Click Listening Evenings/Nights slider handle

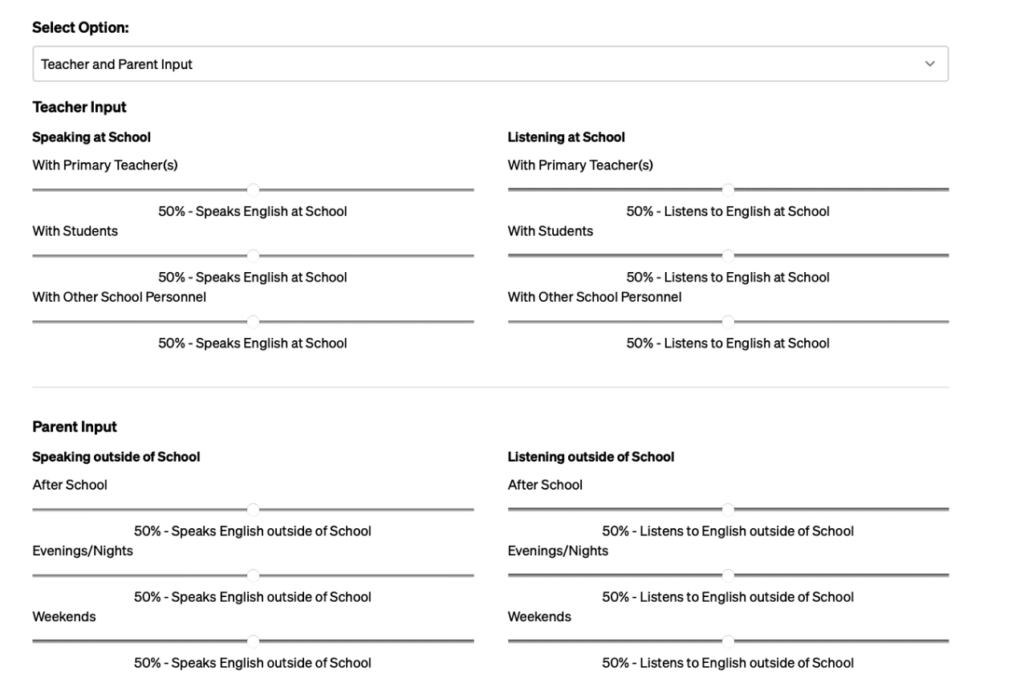728,575
